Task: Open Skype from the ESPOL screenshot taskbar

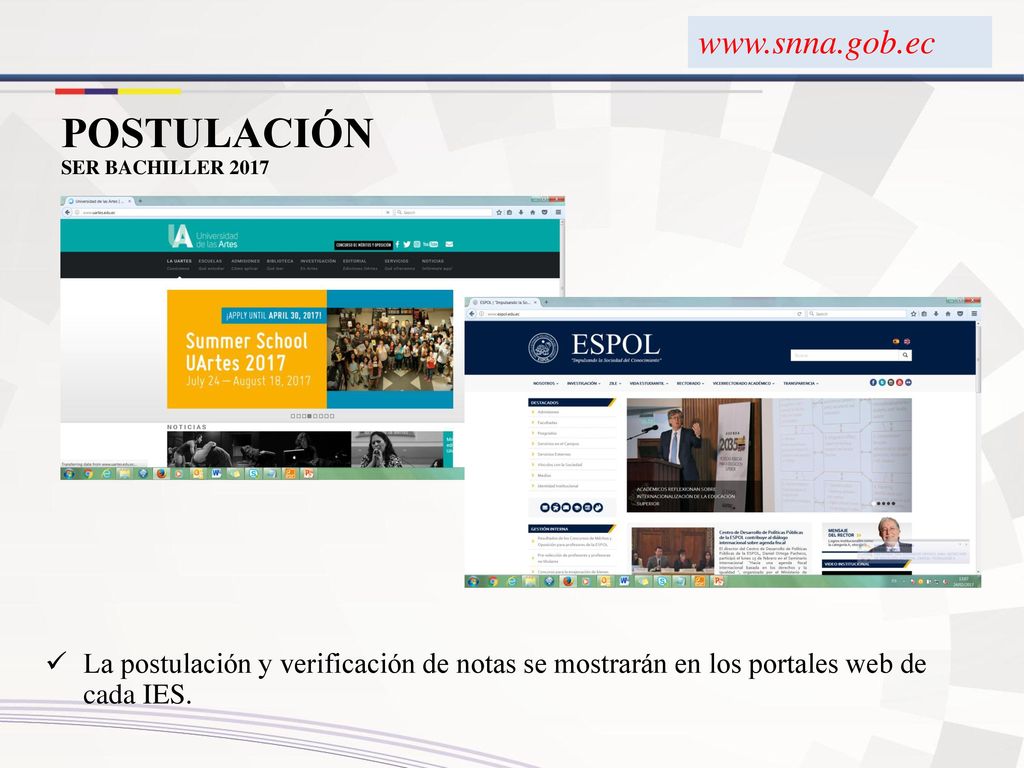Action: 662,581
